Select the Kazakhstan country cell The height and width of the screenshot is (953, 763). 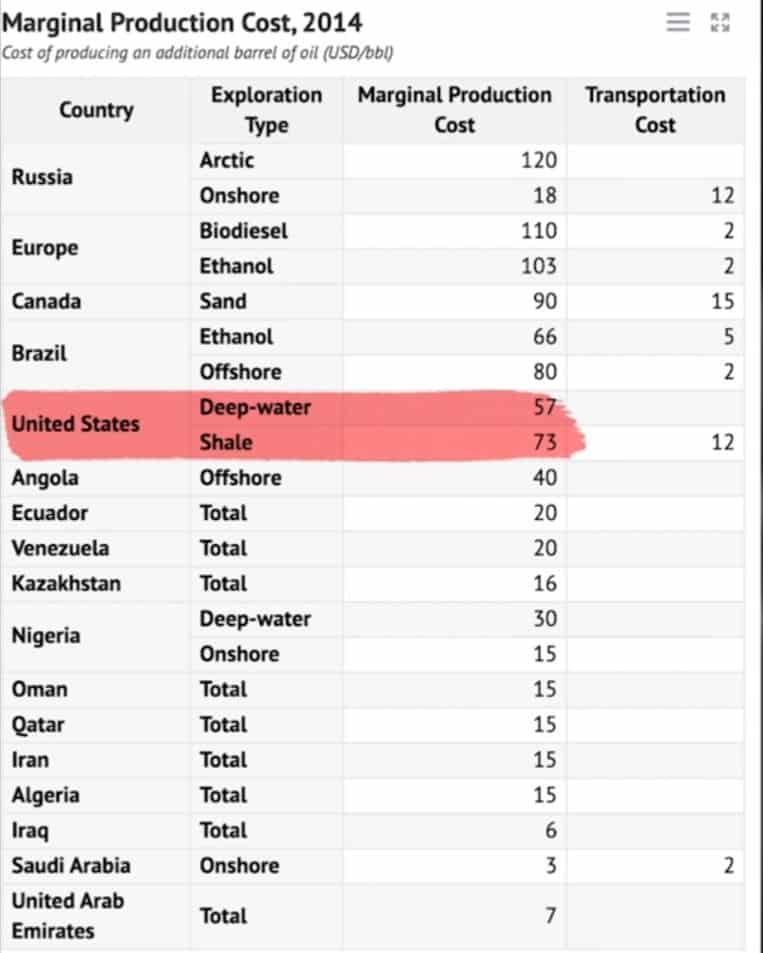tap(96, 583)
